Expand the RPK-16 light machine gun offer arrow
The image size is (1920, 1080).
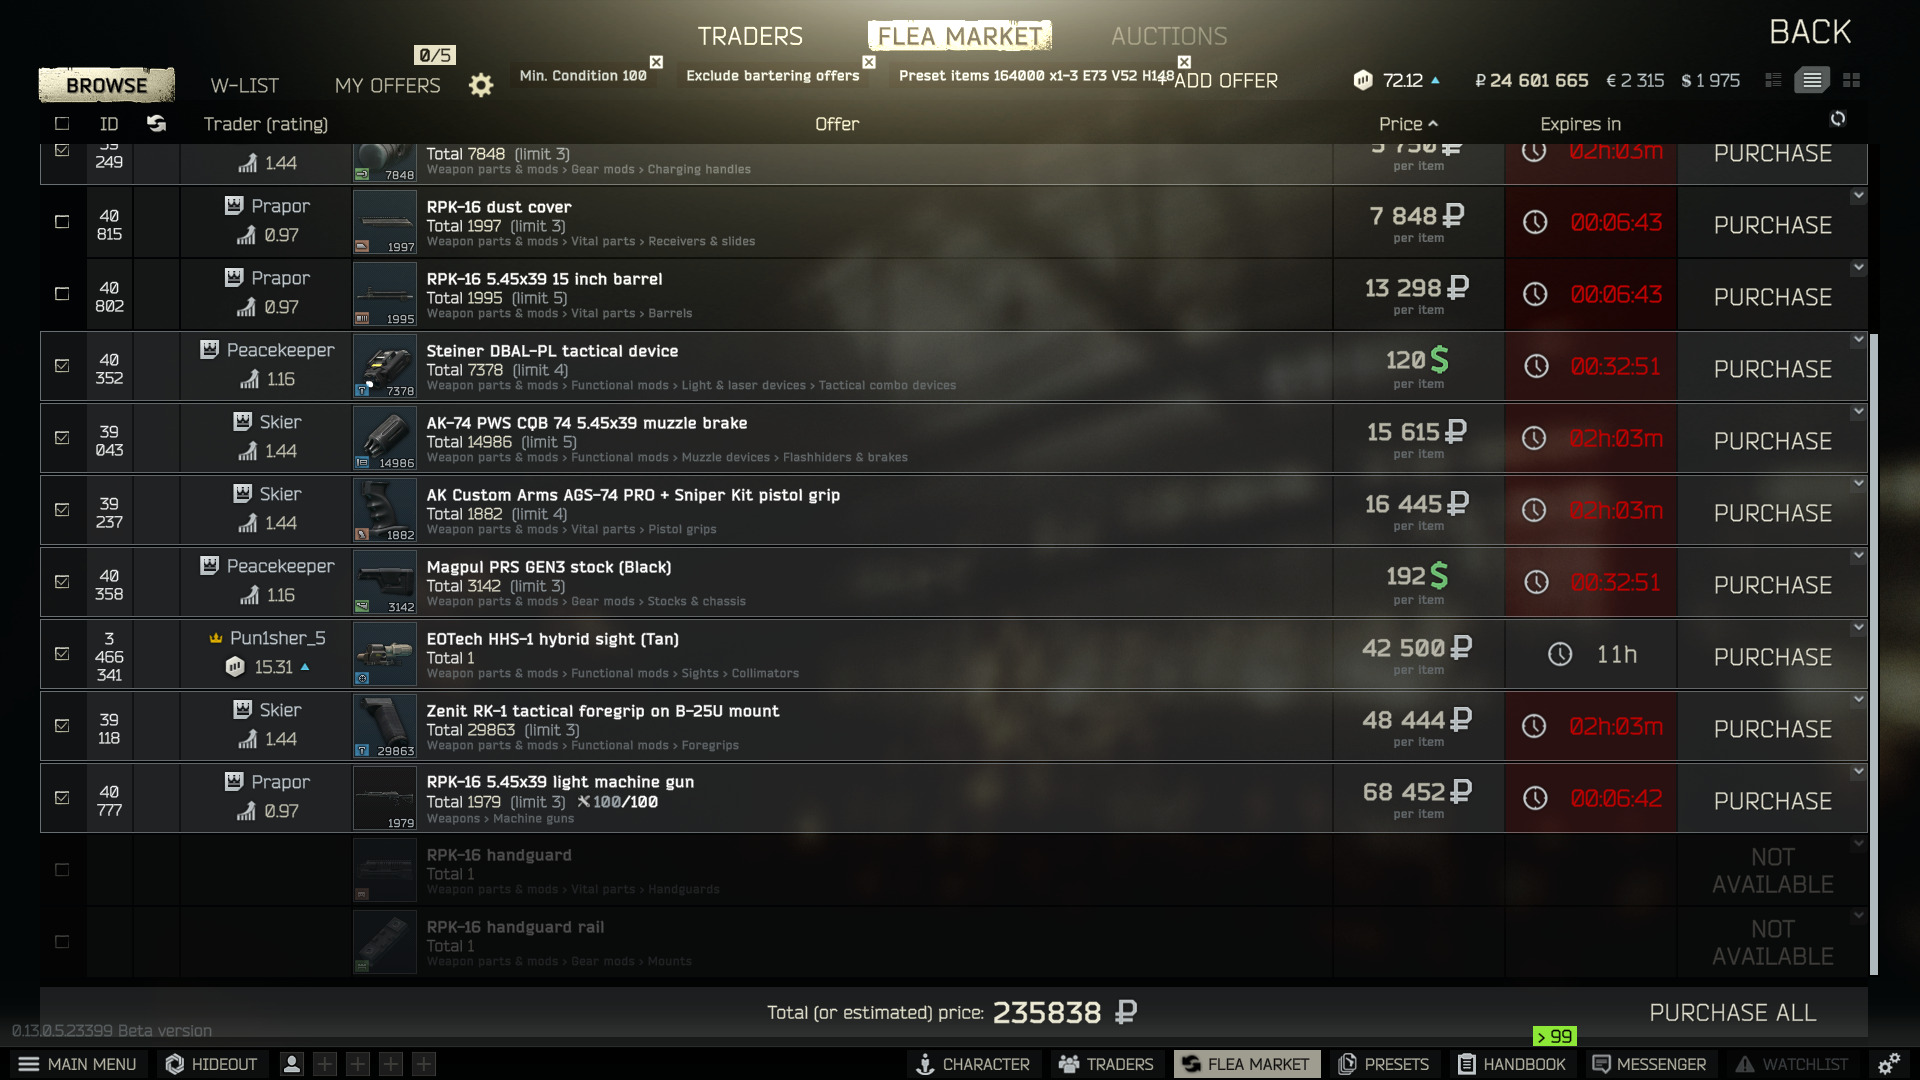pyautogui.click(x=1858, y=772)
